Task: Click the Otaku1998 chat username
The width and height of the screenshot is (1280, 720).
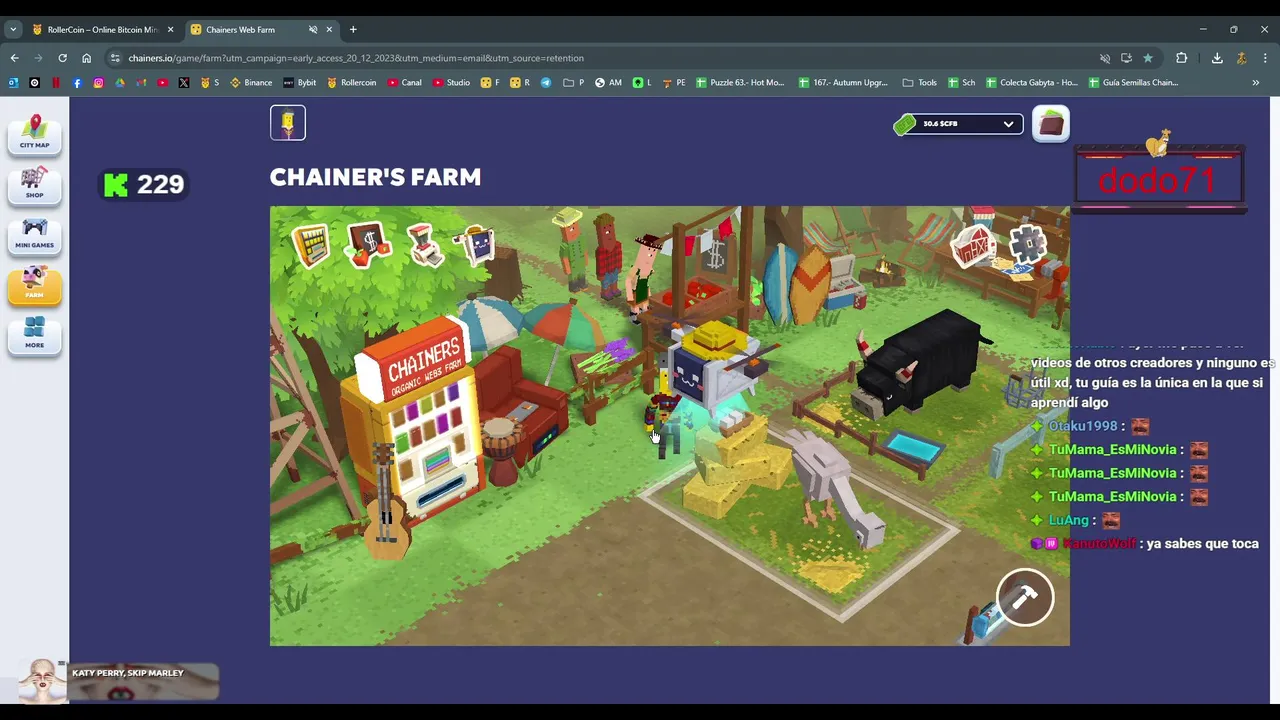Action: [x=1083, y=426]
